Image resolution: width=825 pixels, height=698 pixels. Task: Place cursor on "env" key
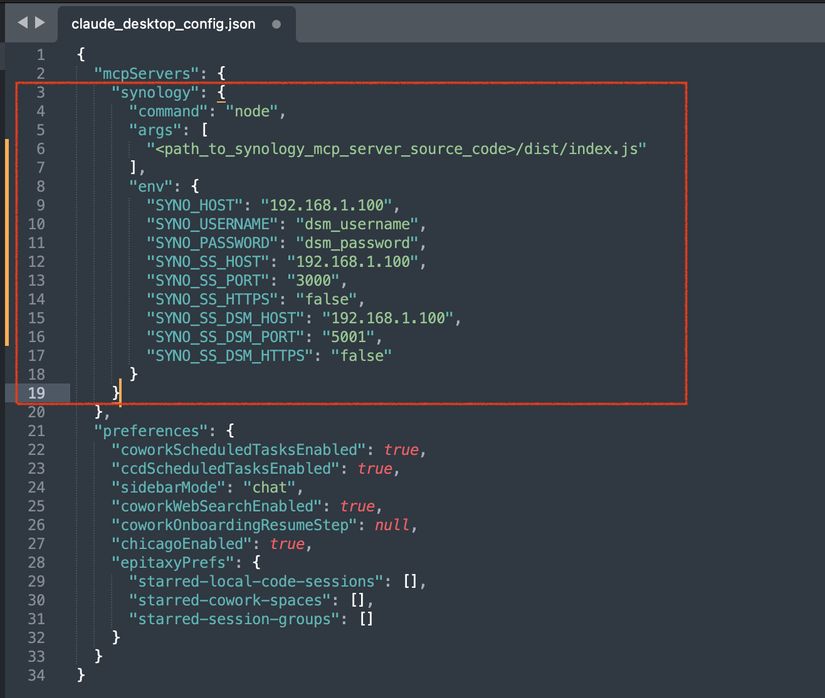pos(151,186)
